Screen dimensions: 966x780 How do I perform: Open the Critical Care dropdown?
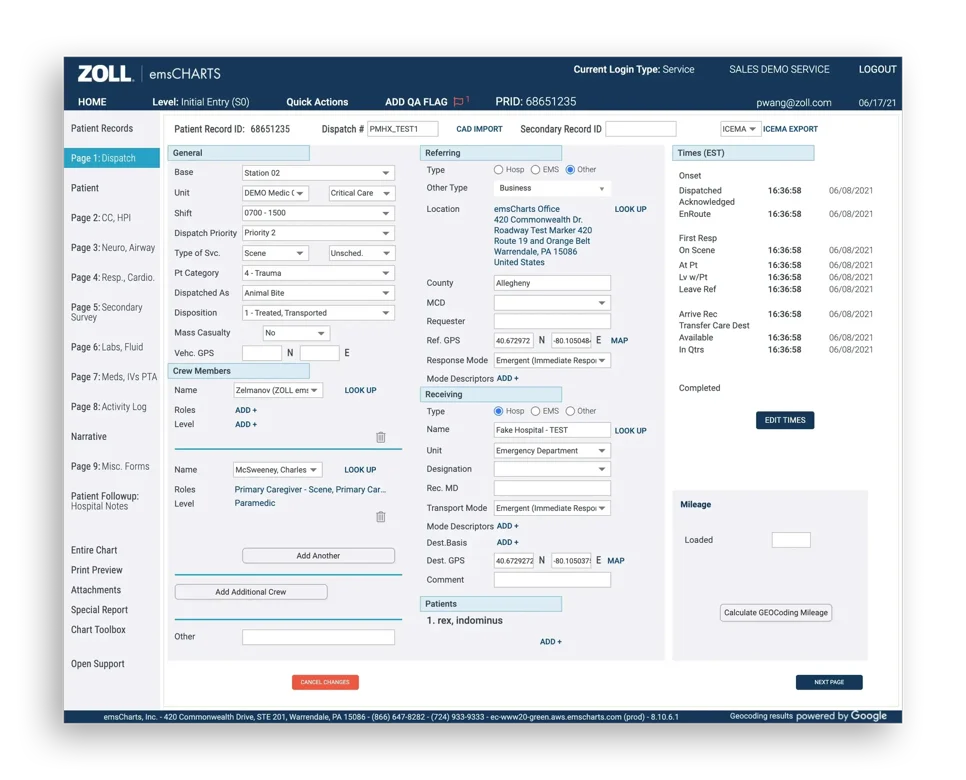(362, 193)
